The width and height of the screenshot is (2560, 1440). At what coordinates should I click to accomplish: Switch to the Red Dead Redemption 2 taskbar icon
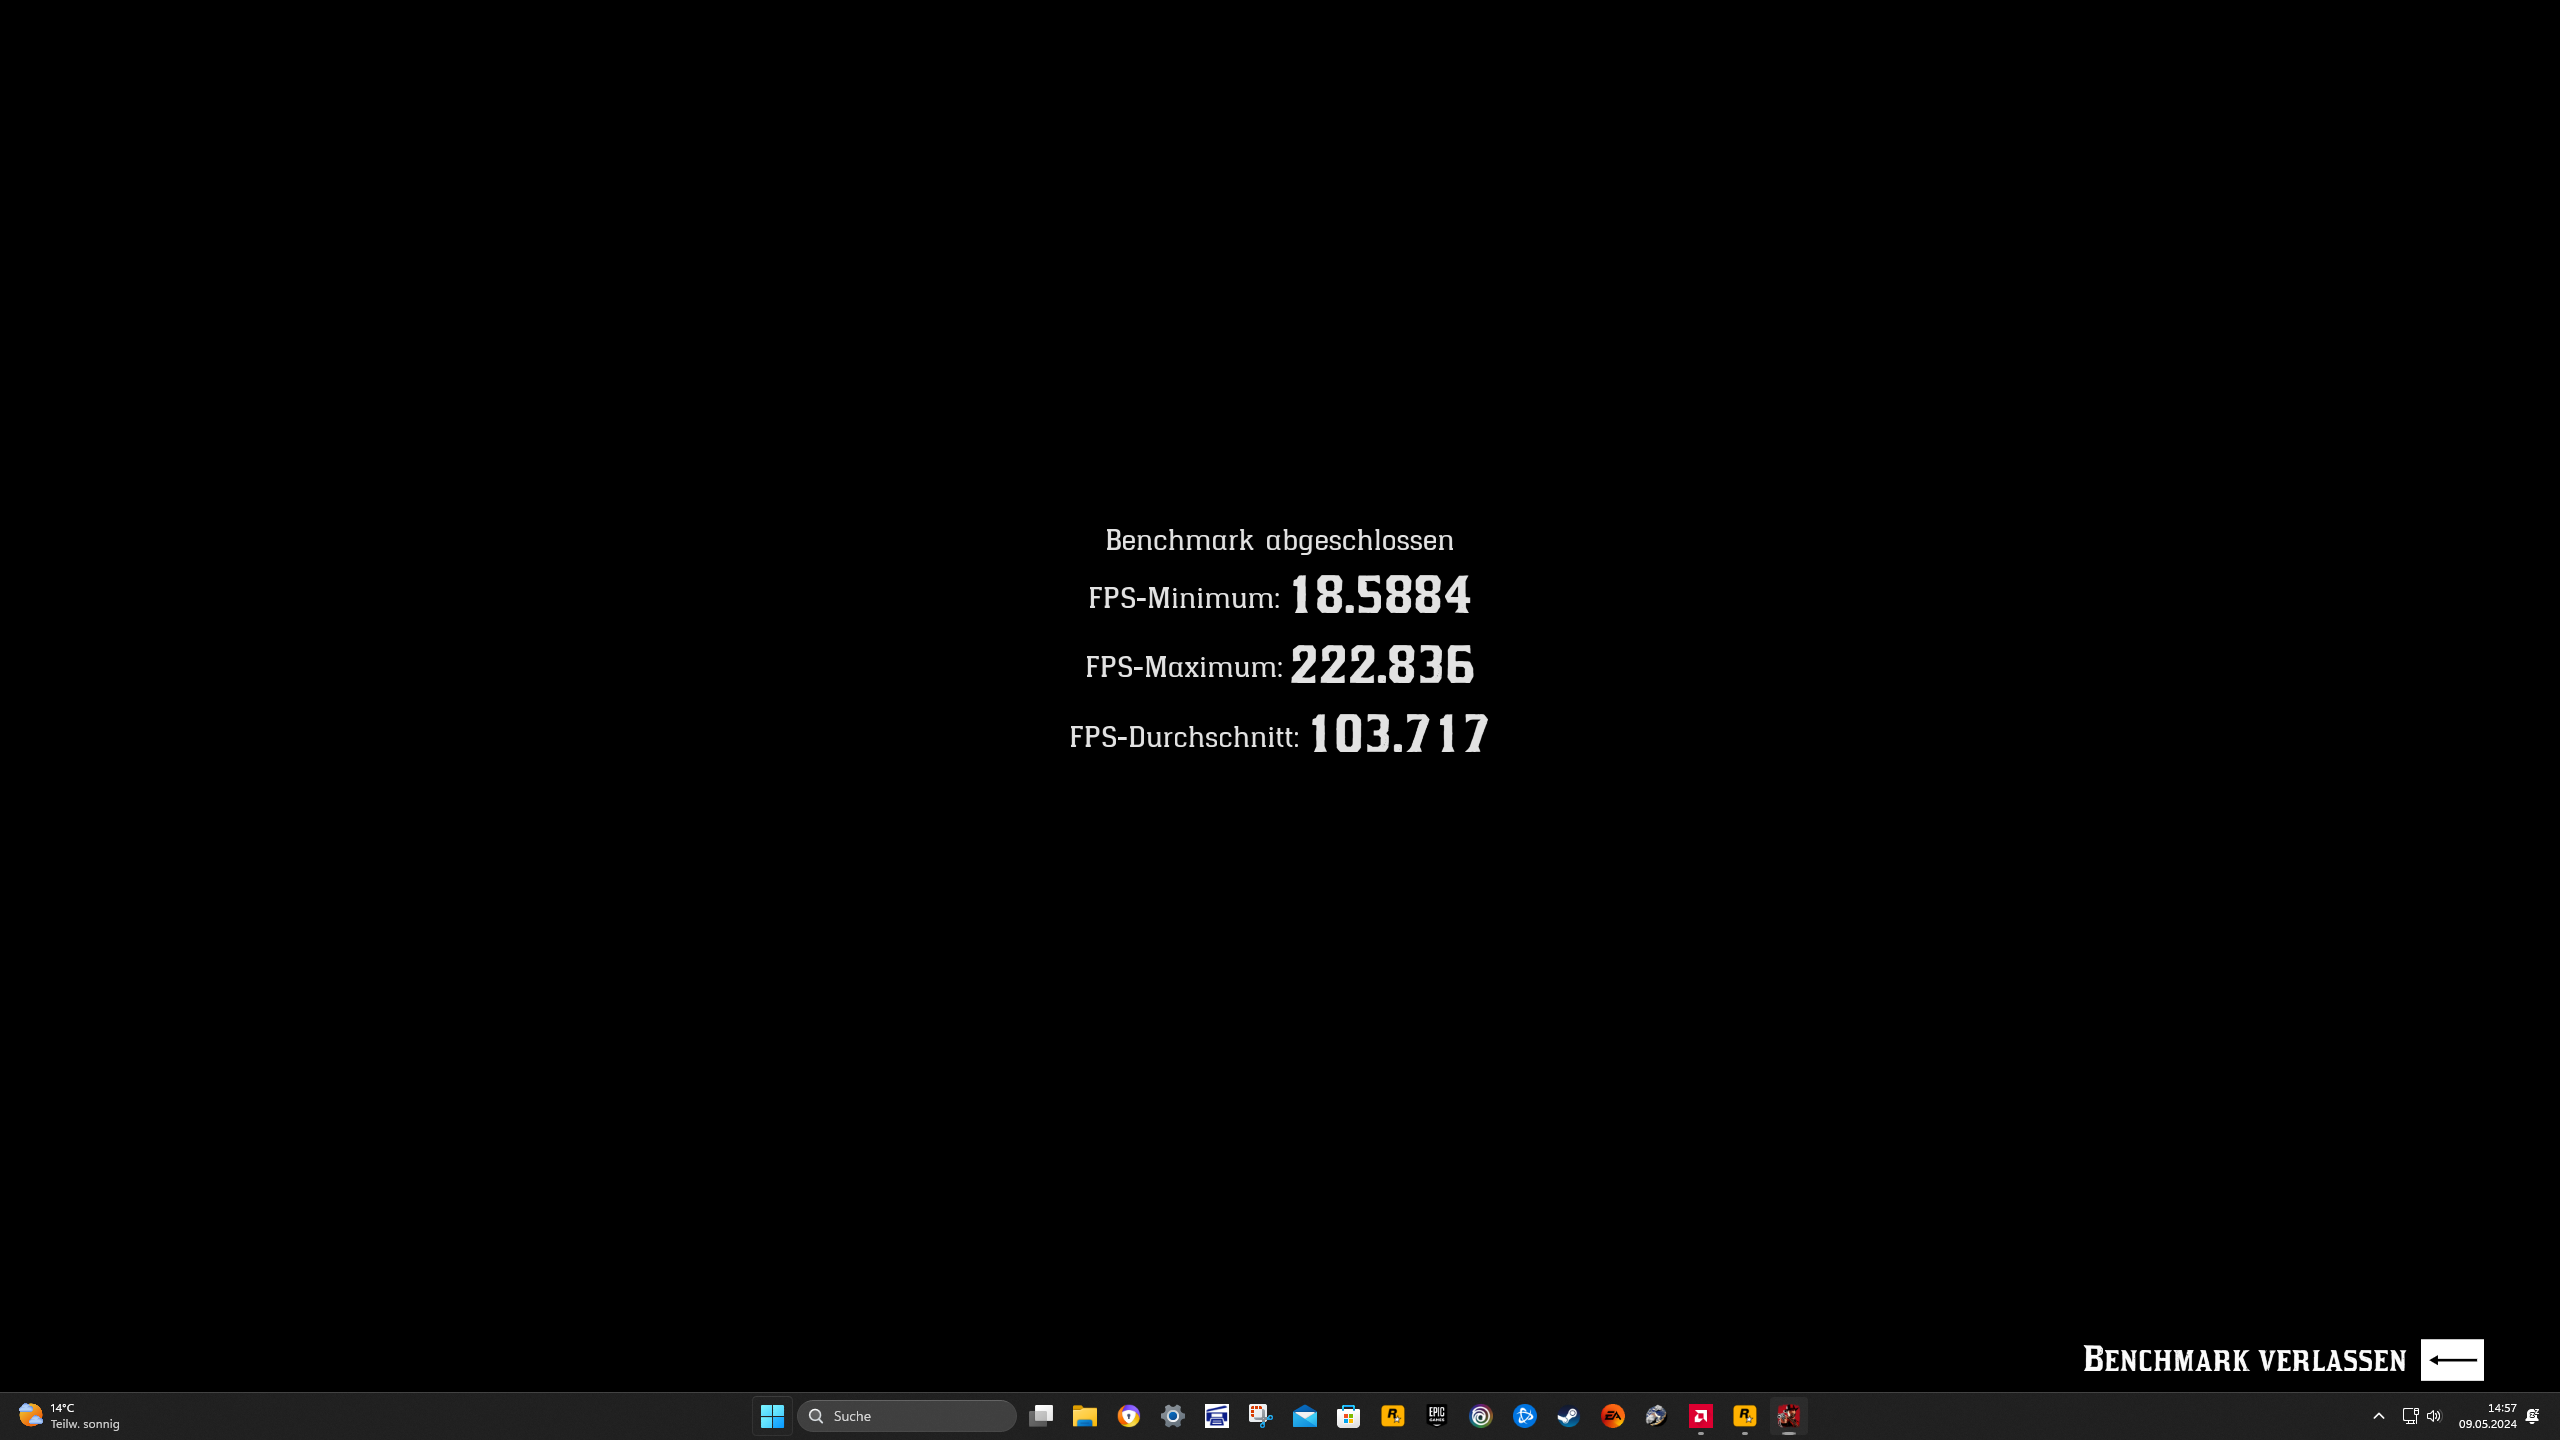pos(1789,1416)
